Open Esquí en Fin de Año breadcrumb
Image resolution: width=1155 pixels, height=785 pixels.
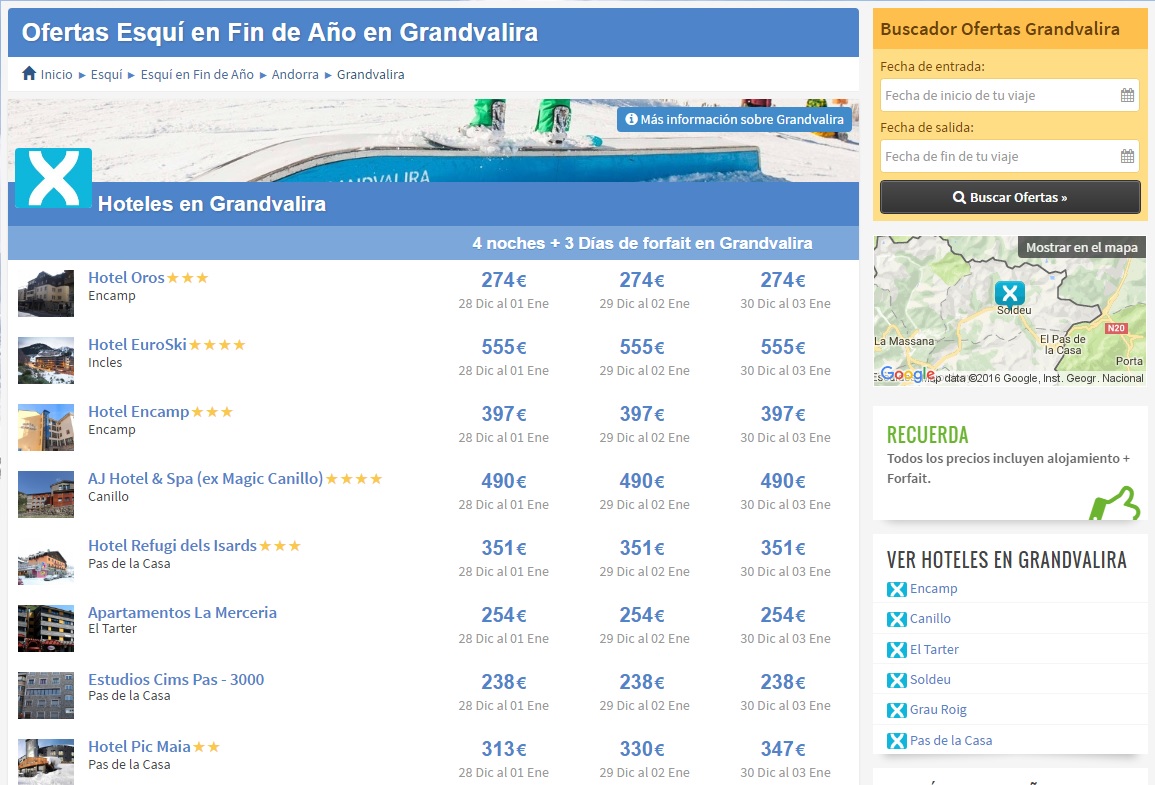tap(197, 74)
